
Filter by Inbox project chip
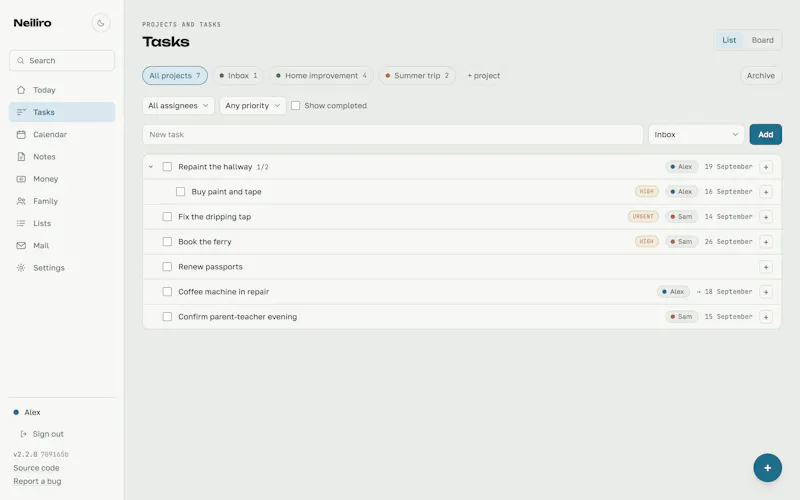click(238, 76)
